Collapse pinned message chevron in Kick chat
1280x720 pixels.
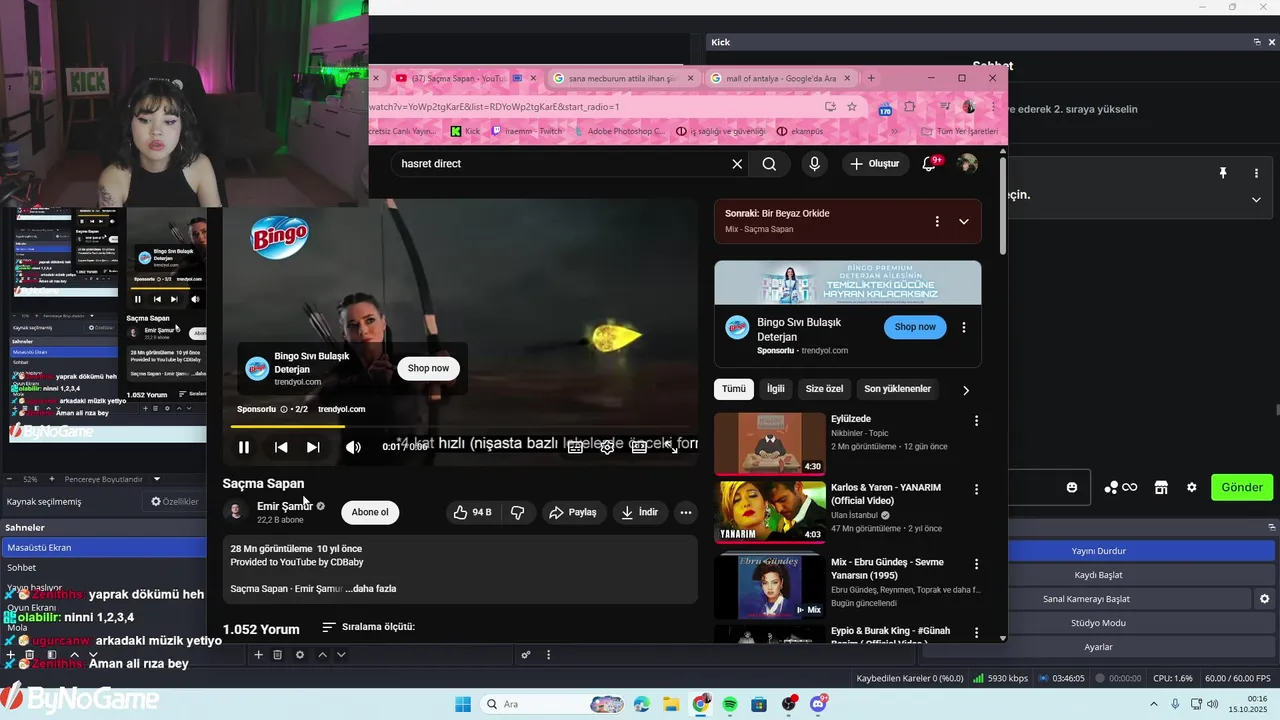coord(1256,199)
